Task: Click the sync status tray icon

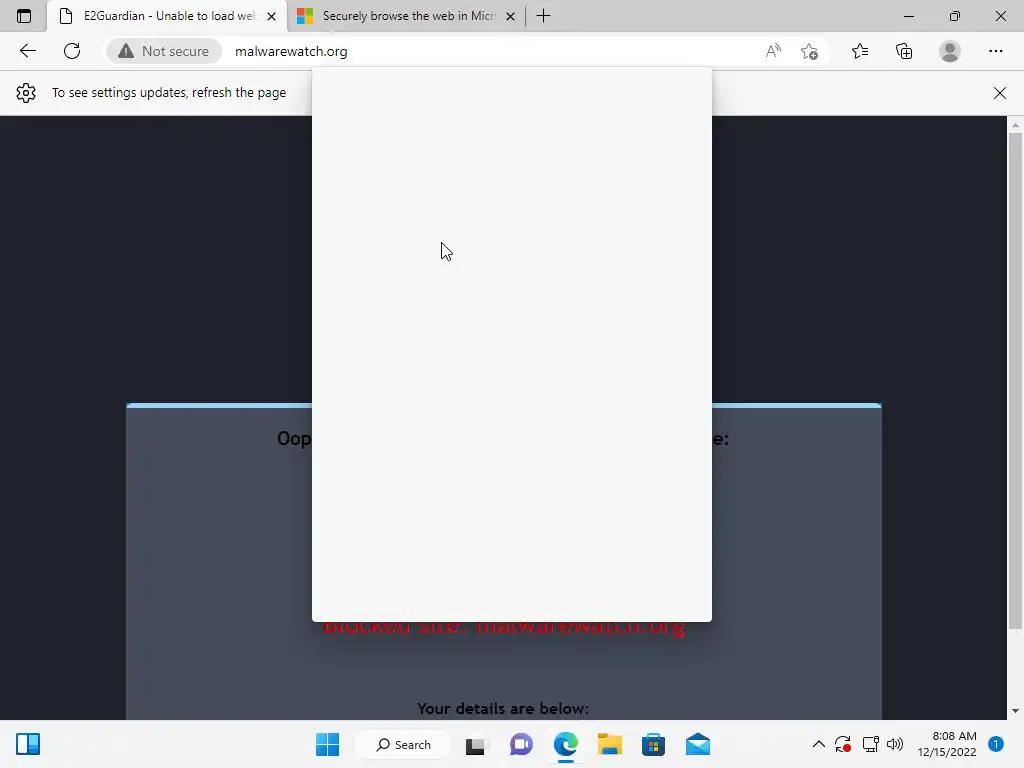Action: 842,744
